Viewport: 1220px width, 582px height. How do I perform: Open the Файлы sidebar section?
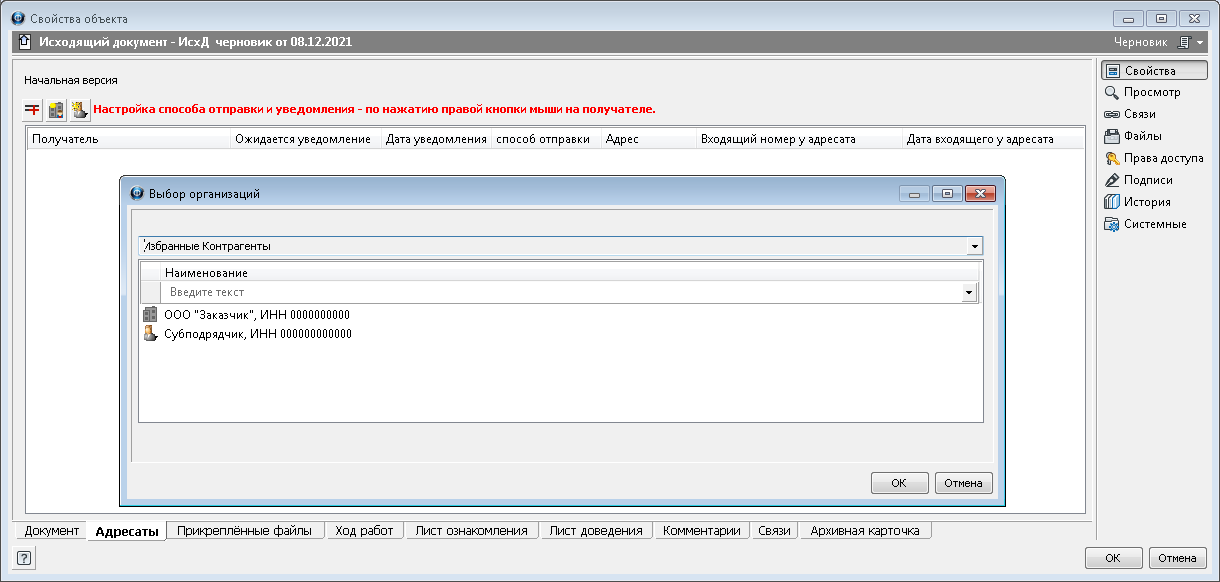pos(1142,136)
